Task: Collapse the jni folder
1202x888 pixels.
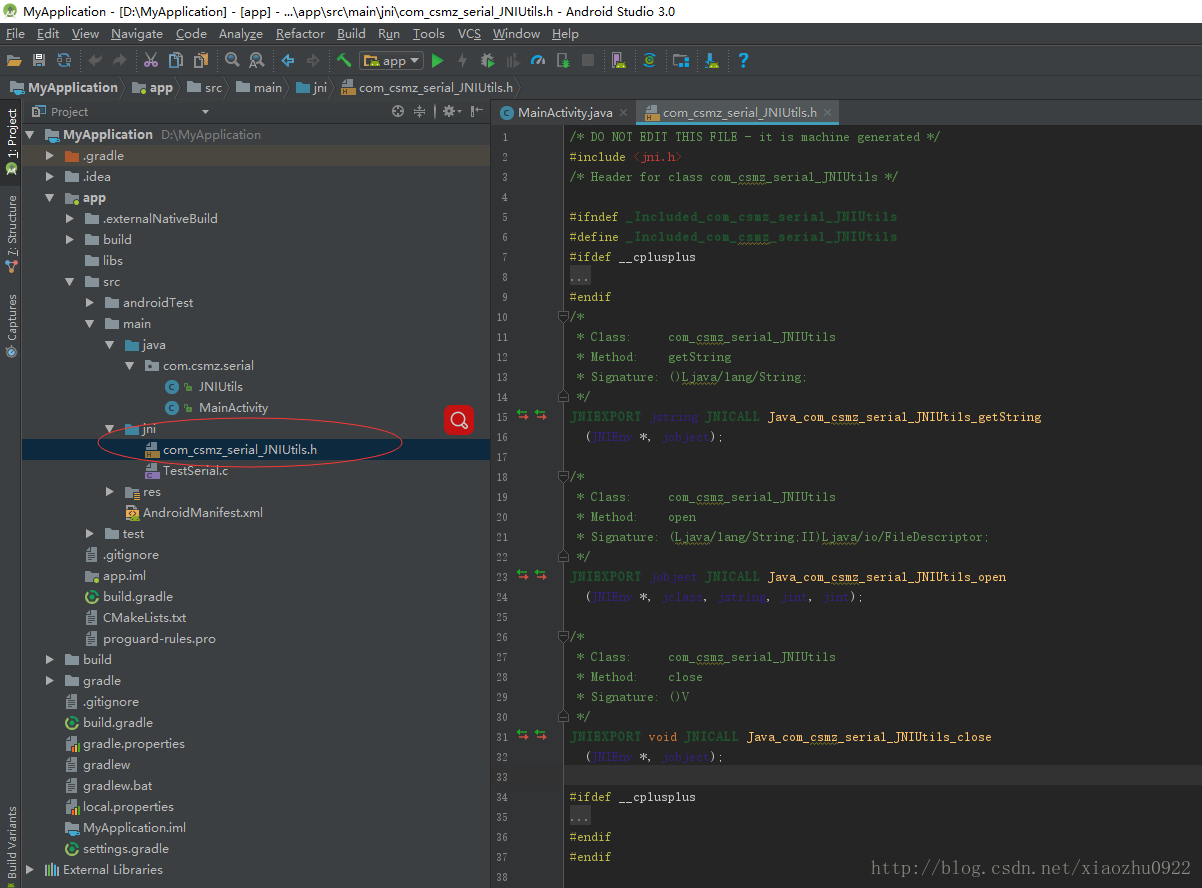Action: [x=110, y=428]
